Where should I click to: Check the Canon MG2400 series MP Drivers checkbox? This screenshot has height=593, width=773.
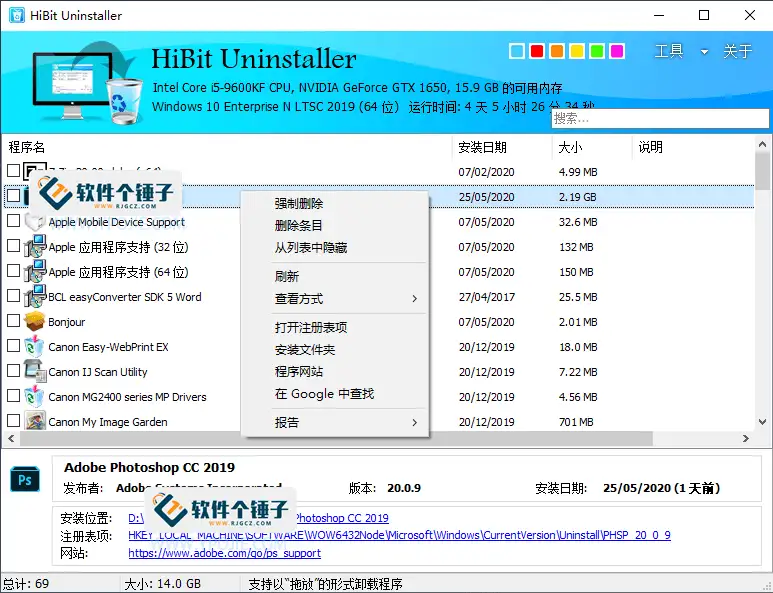13,396
